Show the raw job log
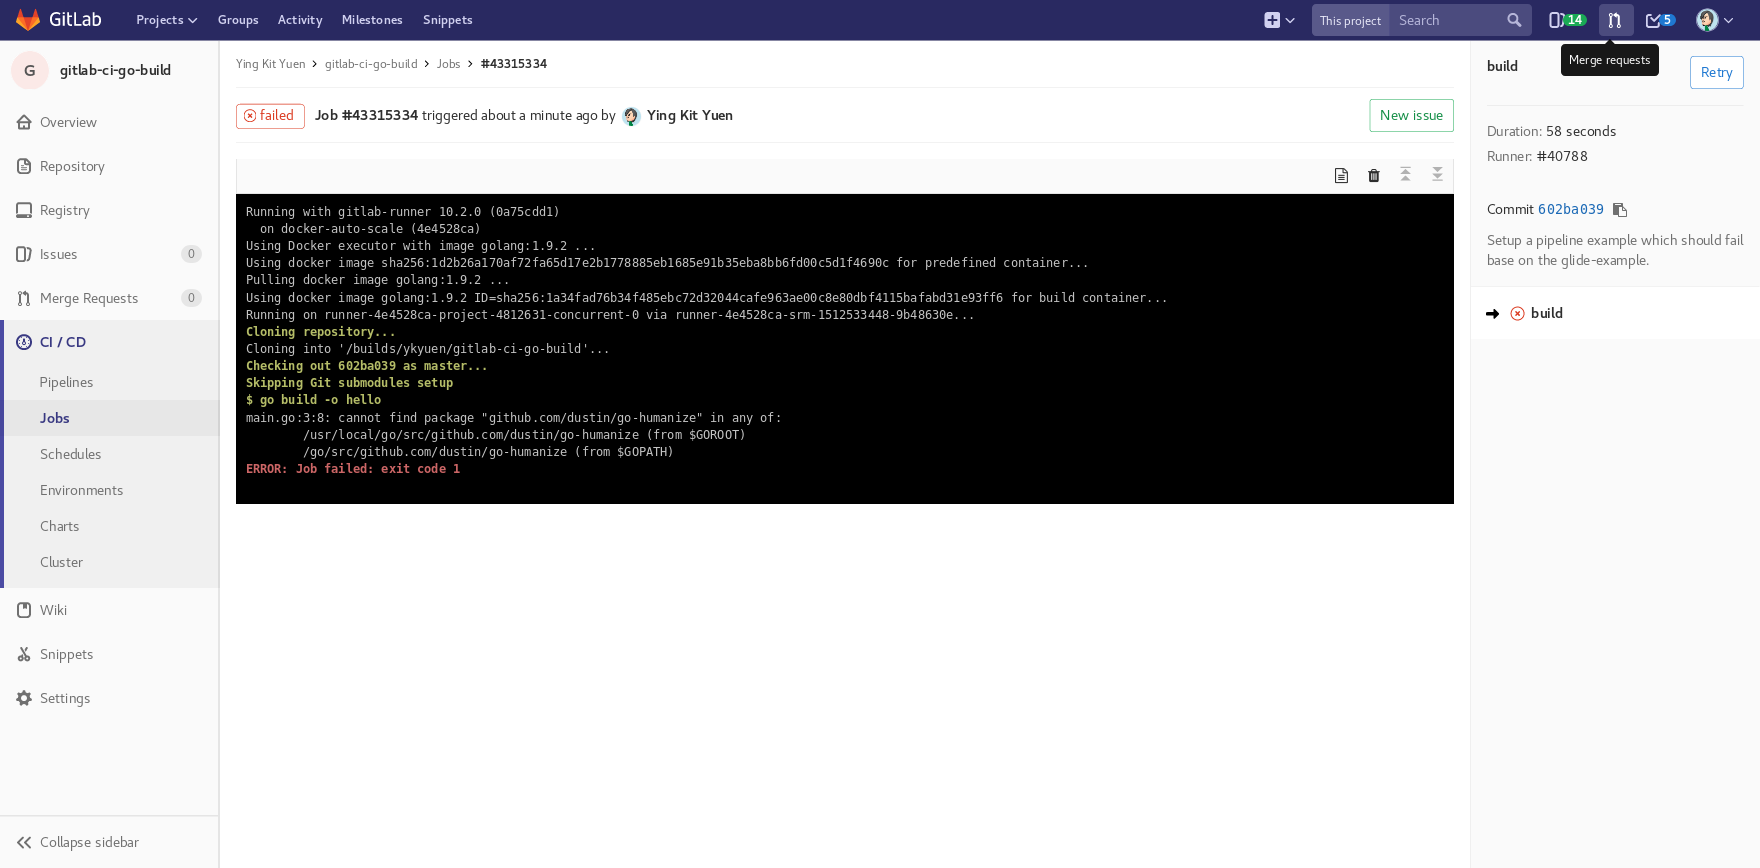The height and width of the screenshot is (868, 1760). tap(1341, 175)
